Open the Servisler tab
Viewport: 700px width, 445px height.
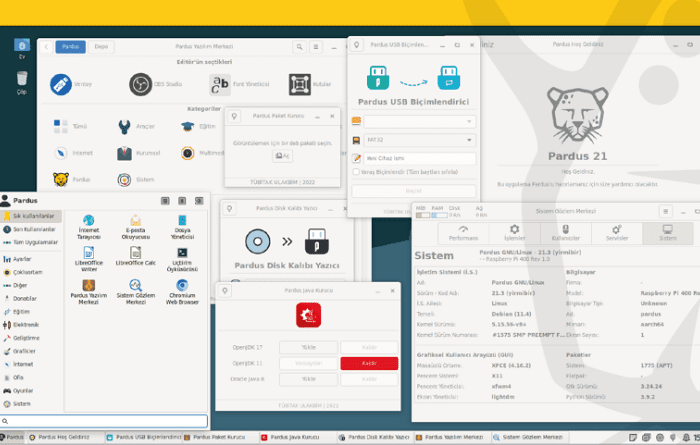click(x=617, y=233)
